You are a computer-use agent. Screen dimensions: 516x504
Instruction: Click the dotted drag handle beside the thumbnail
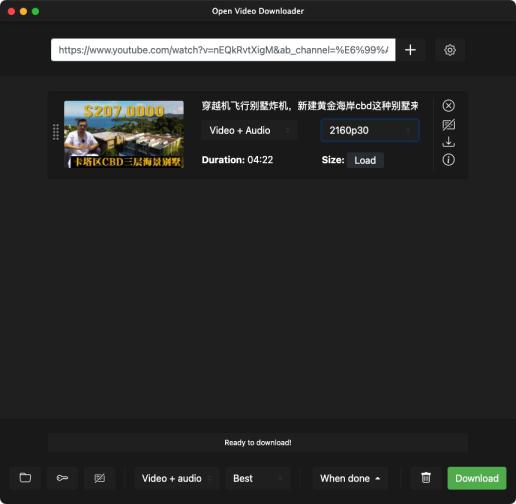tap(56, 132)
